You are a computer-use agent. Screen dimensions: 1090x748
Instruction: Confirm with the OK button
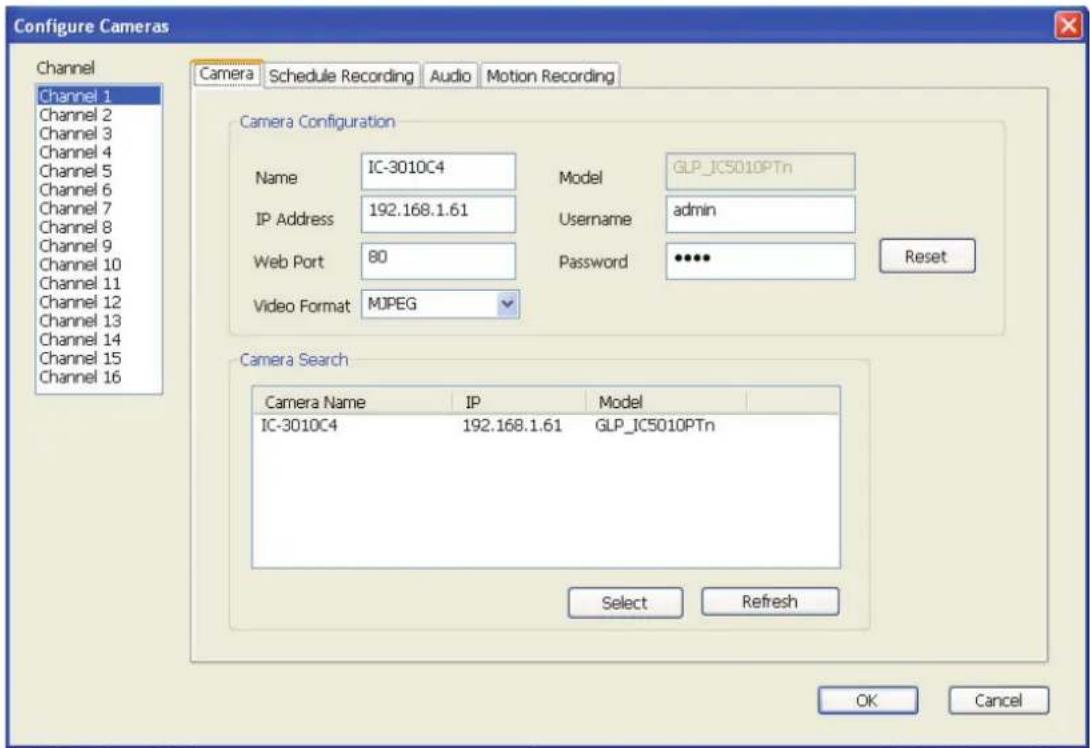(x=867, y=701)
